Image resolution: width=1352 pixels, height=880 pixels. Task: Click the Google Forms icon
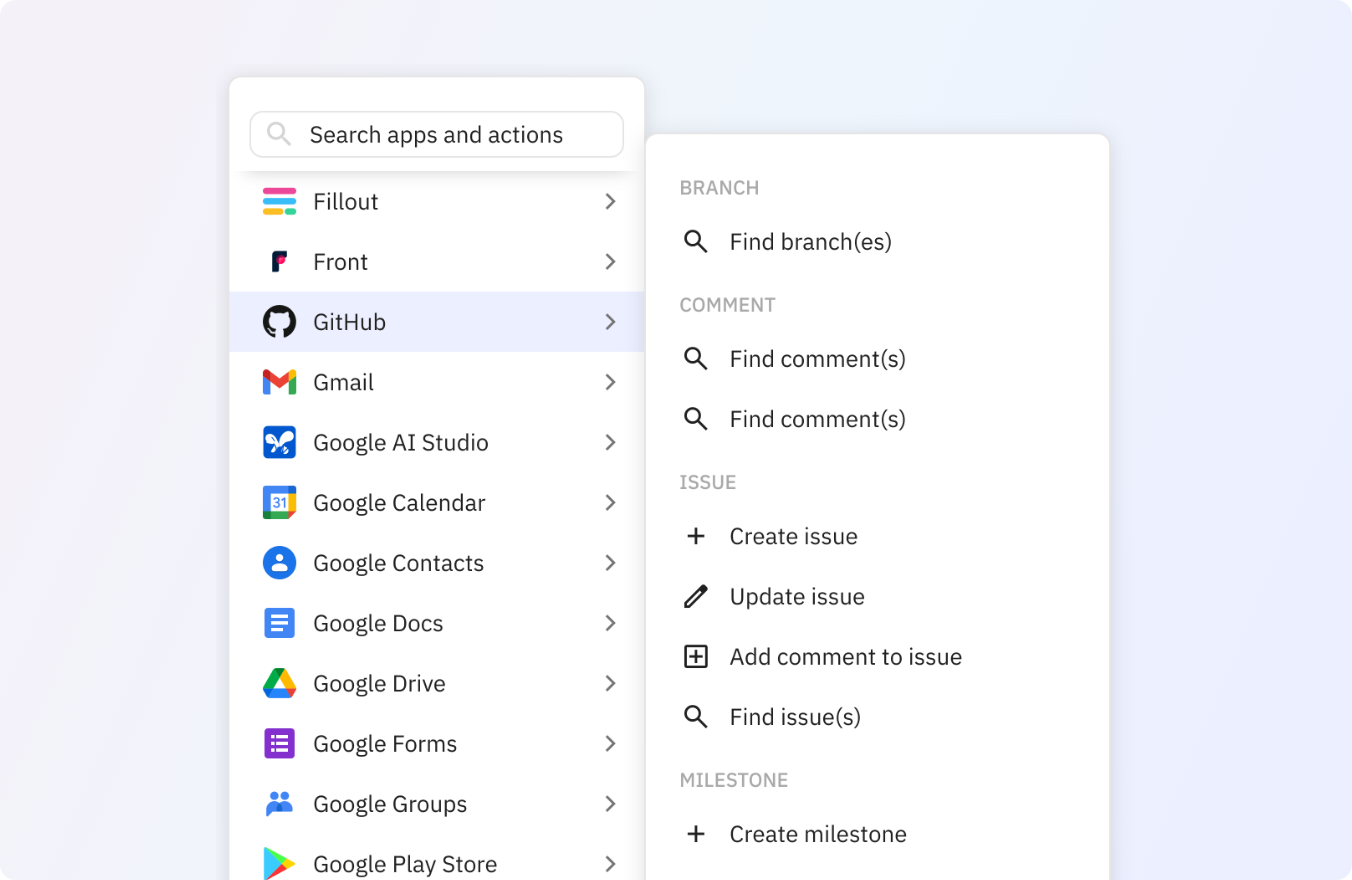[279, 743]
